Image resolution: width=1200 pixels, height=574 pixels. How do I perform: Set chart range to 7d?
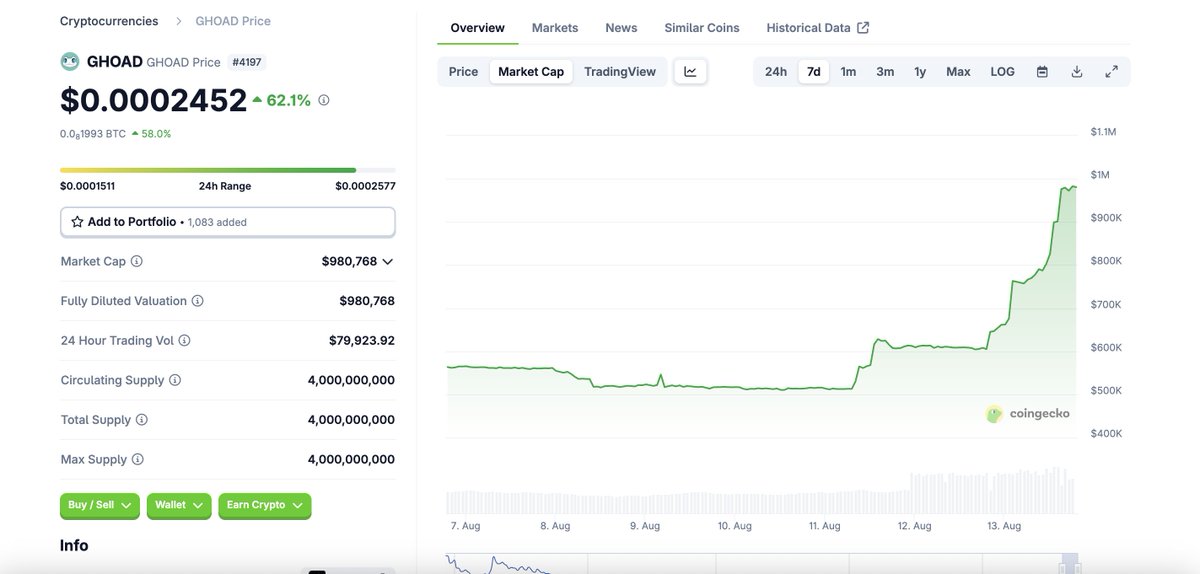(814, 72)
